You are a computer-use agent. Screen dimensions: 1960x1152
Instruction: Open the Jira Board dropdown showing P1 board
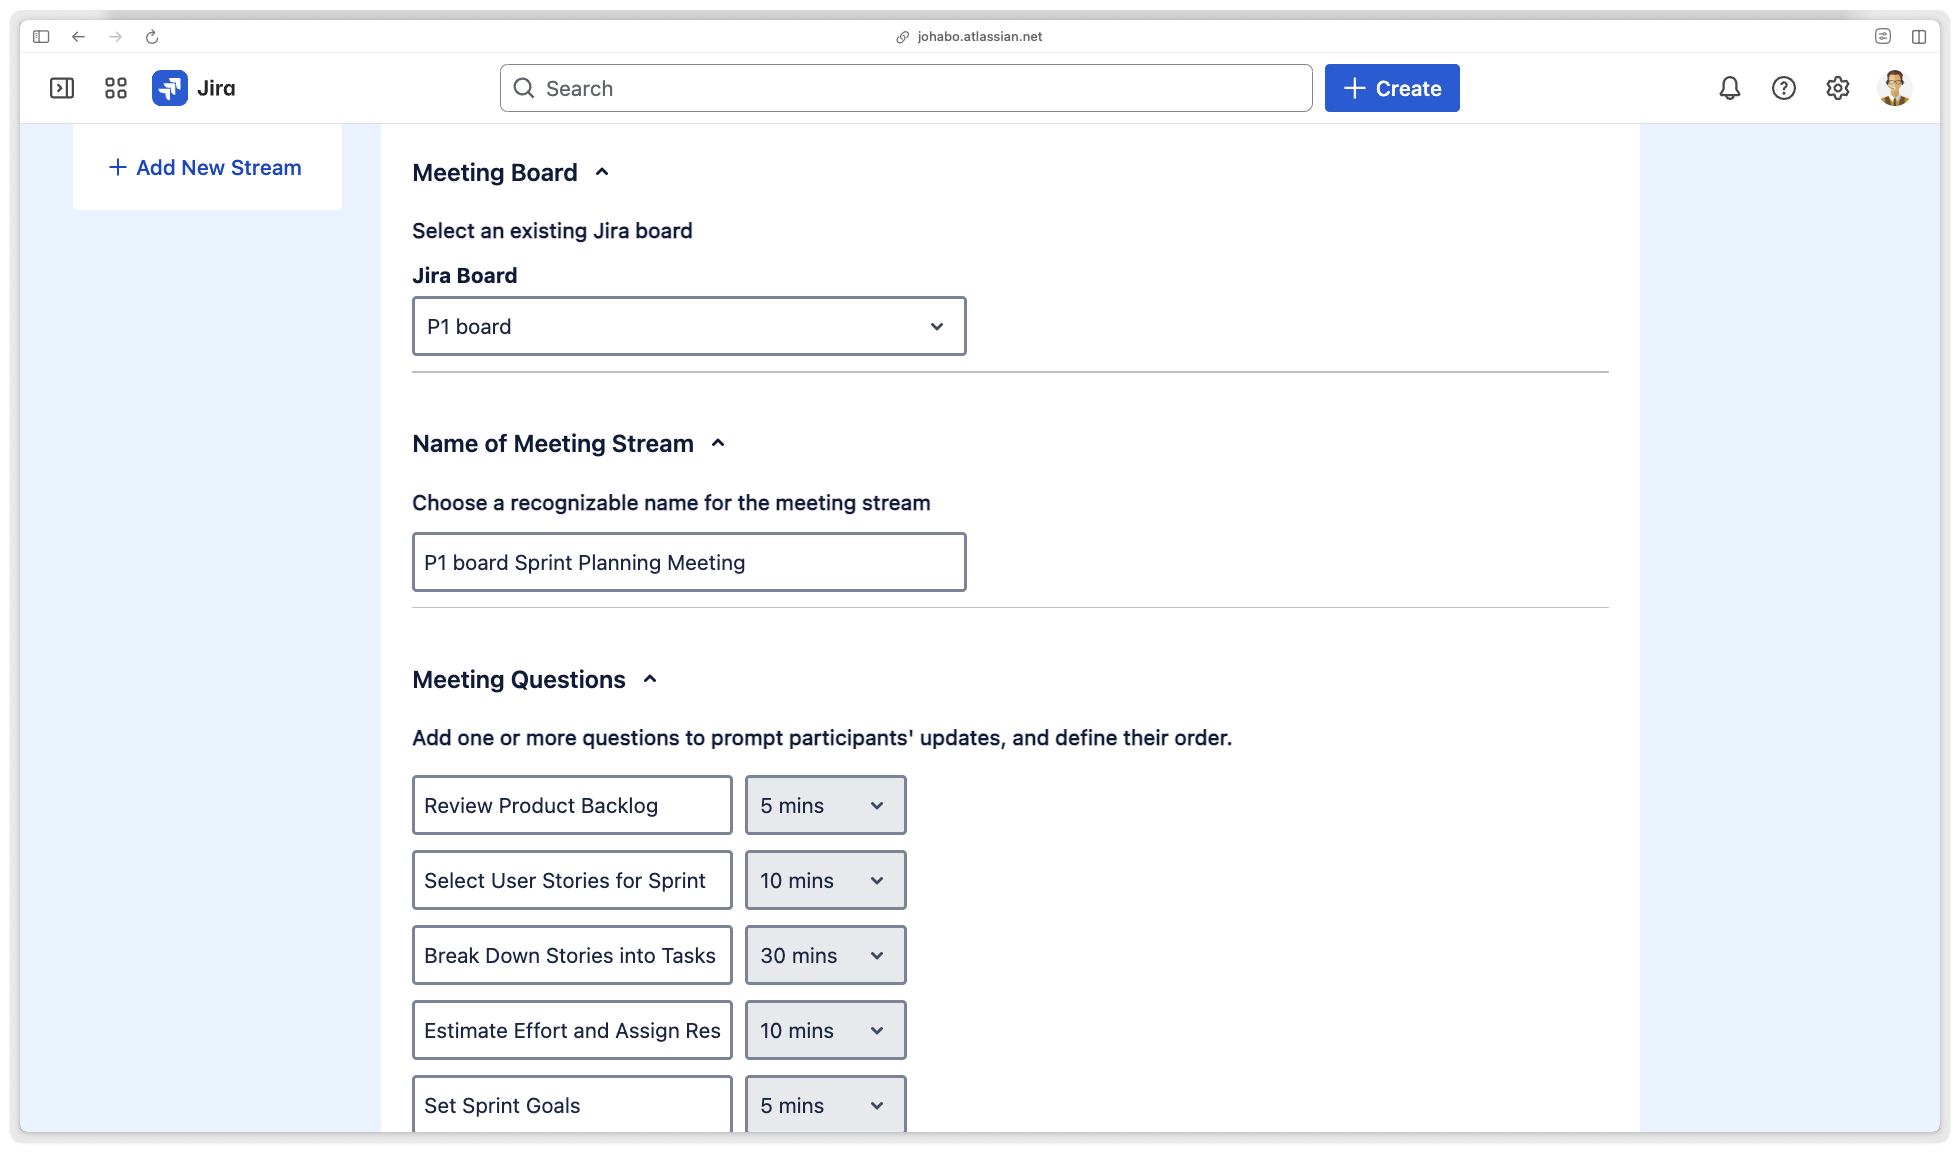coord(689,326)
